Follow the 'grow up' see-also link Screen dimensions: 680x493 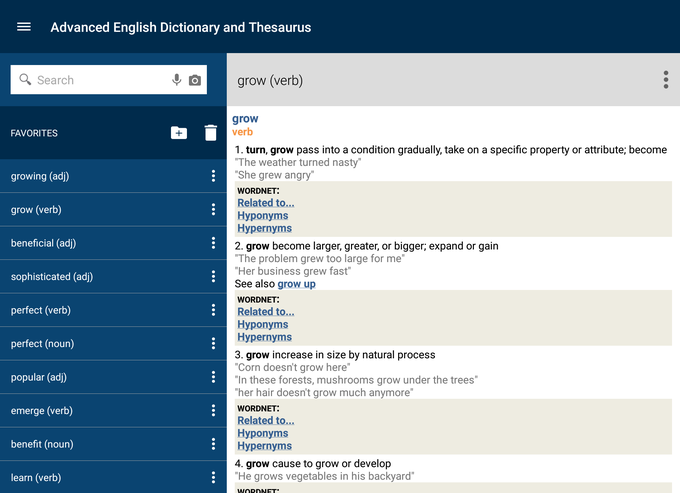[x=296, y=284]
